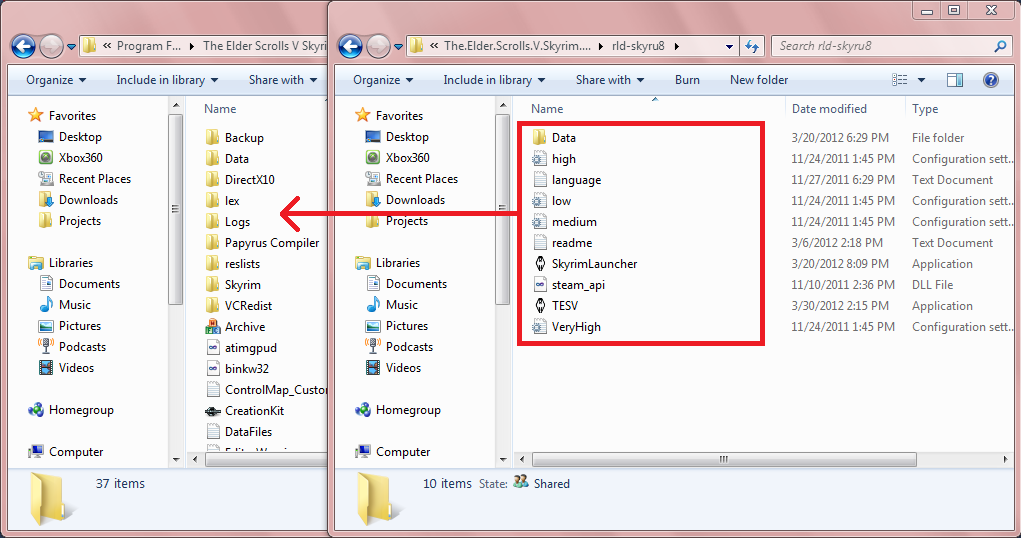This screenshot has width=1021, height=538.
Task: Toggle the preview pane icon
Action: [x=955, y=80]
